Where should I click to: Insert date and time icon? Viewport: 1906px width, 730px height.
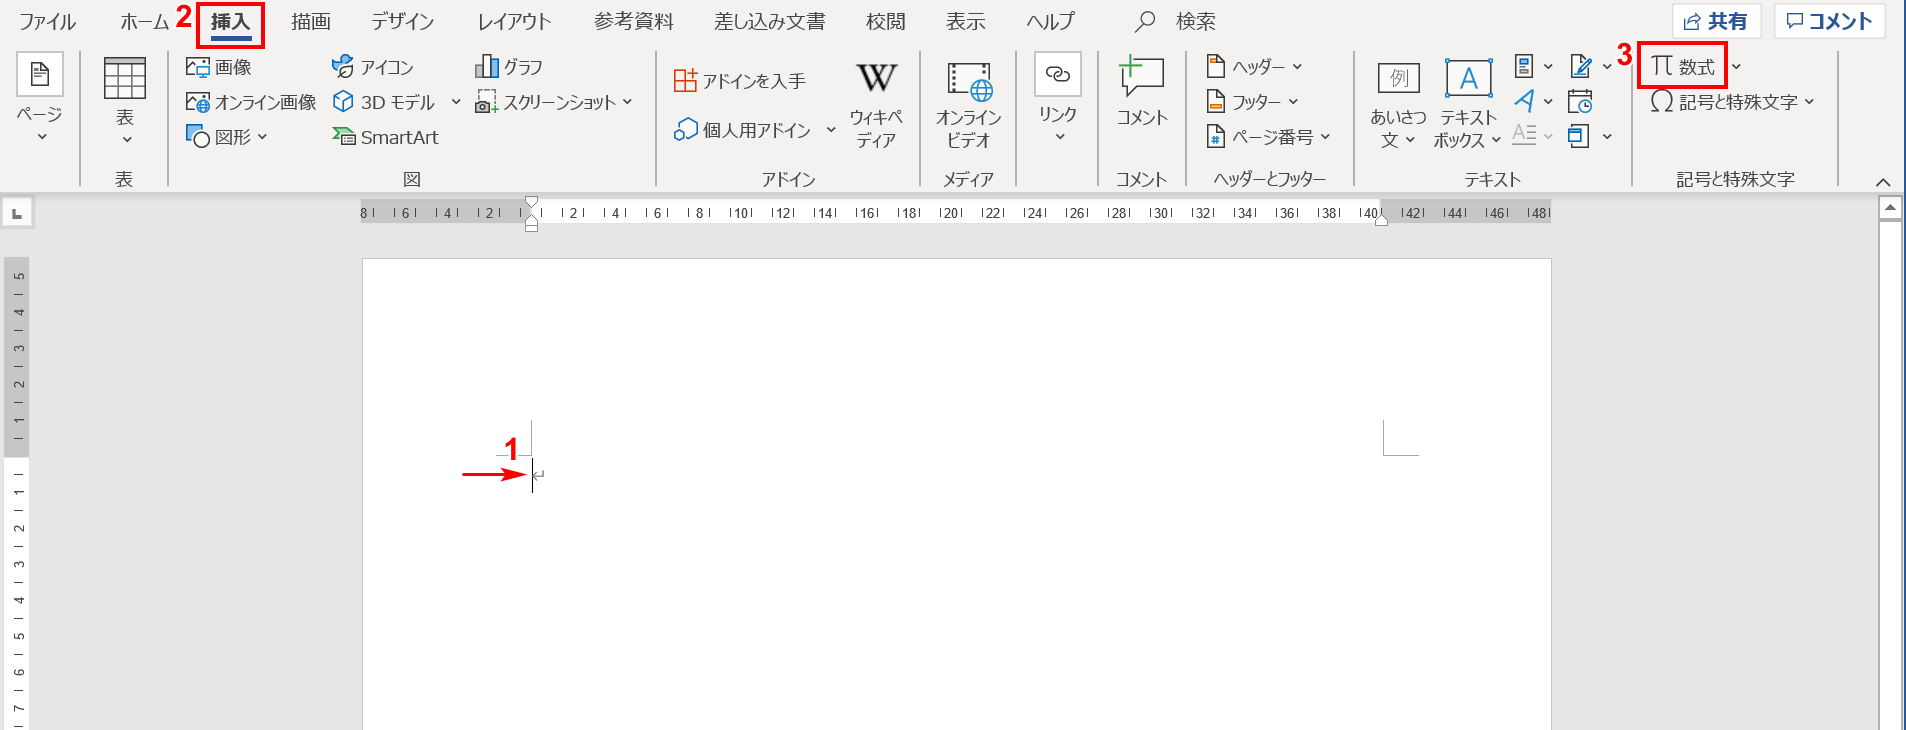point(1580,102)
